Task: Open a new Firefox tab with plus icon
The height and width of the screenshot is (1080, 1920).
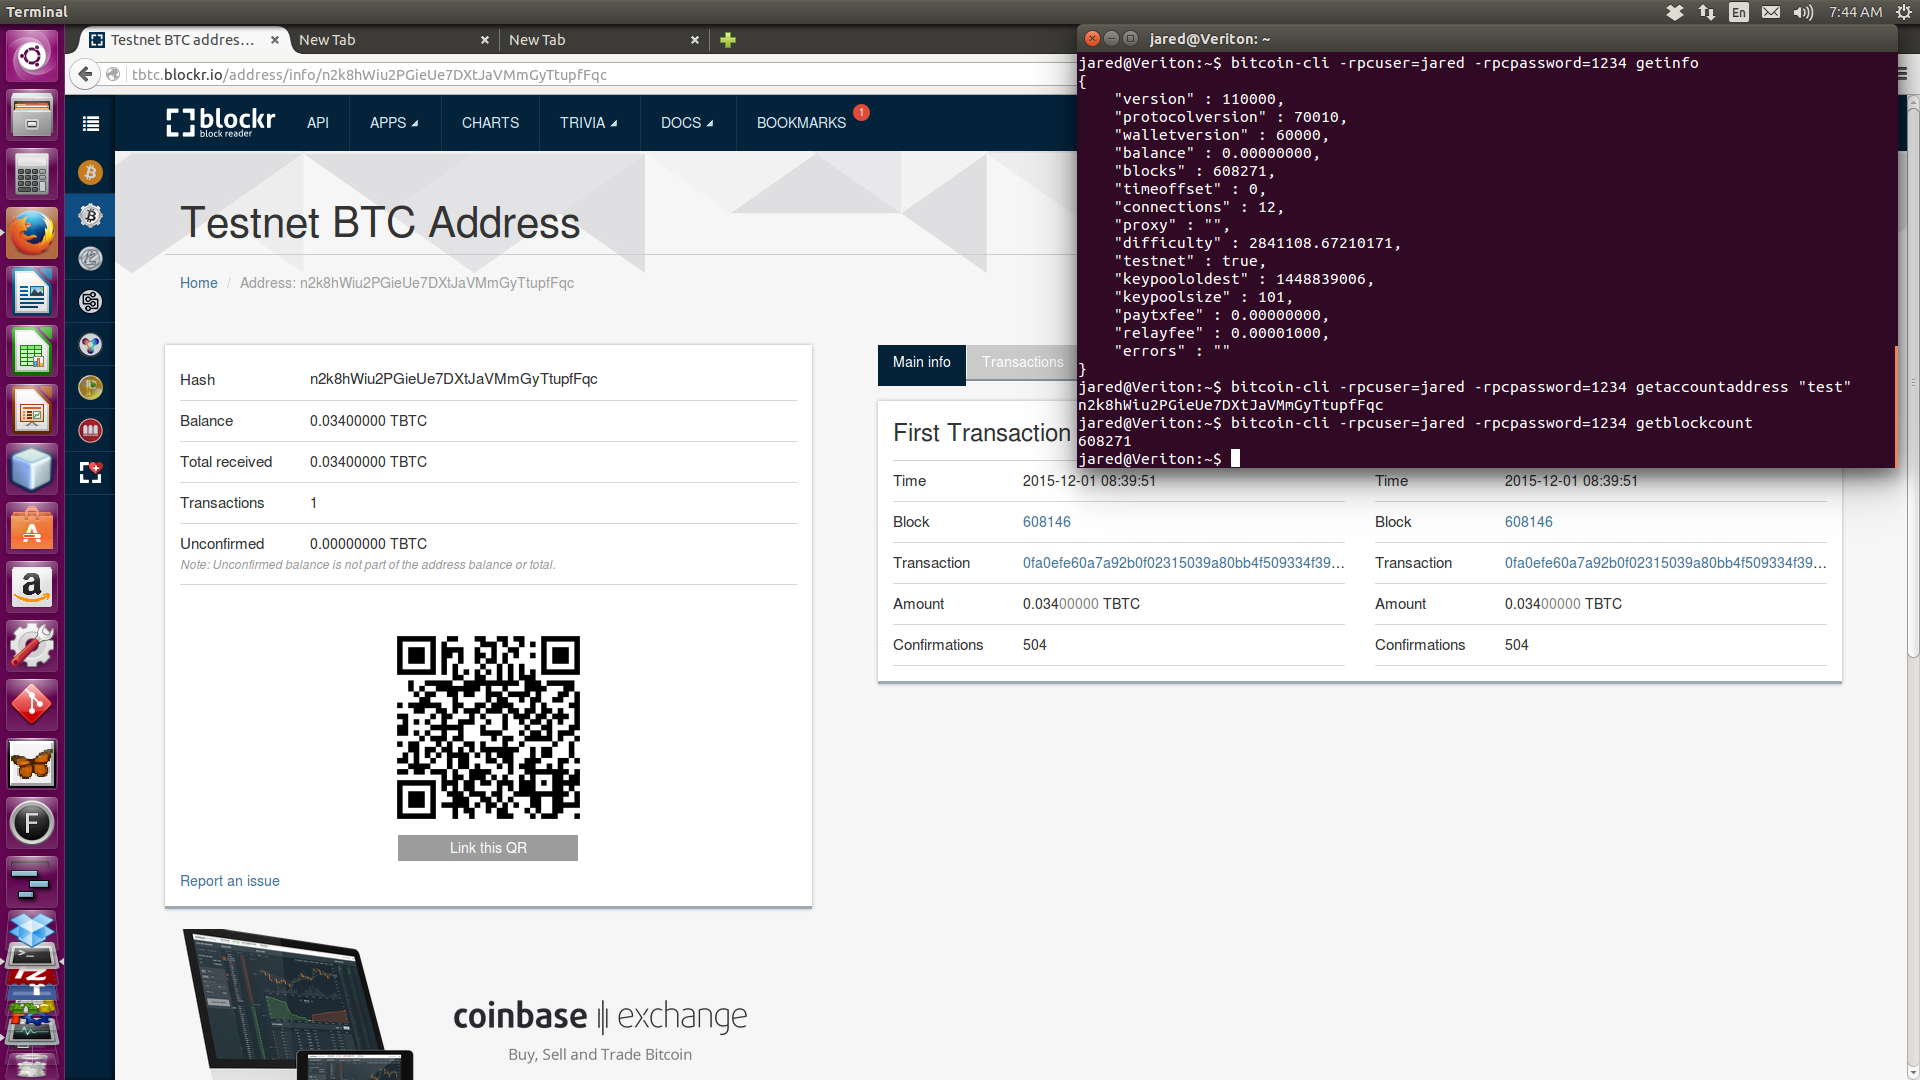Action: click(x=728, y=40)
